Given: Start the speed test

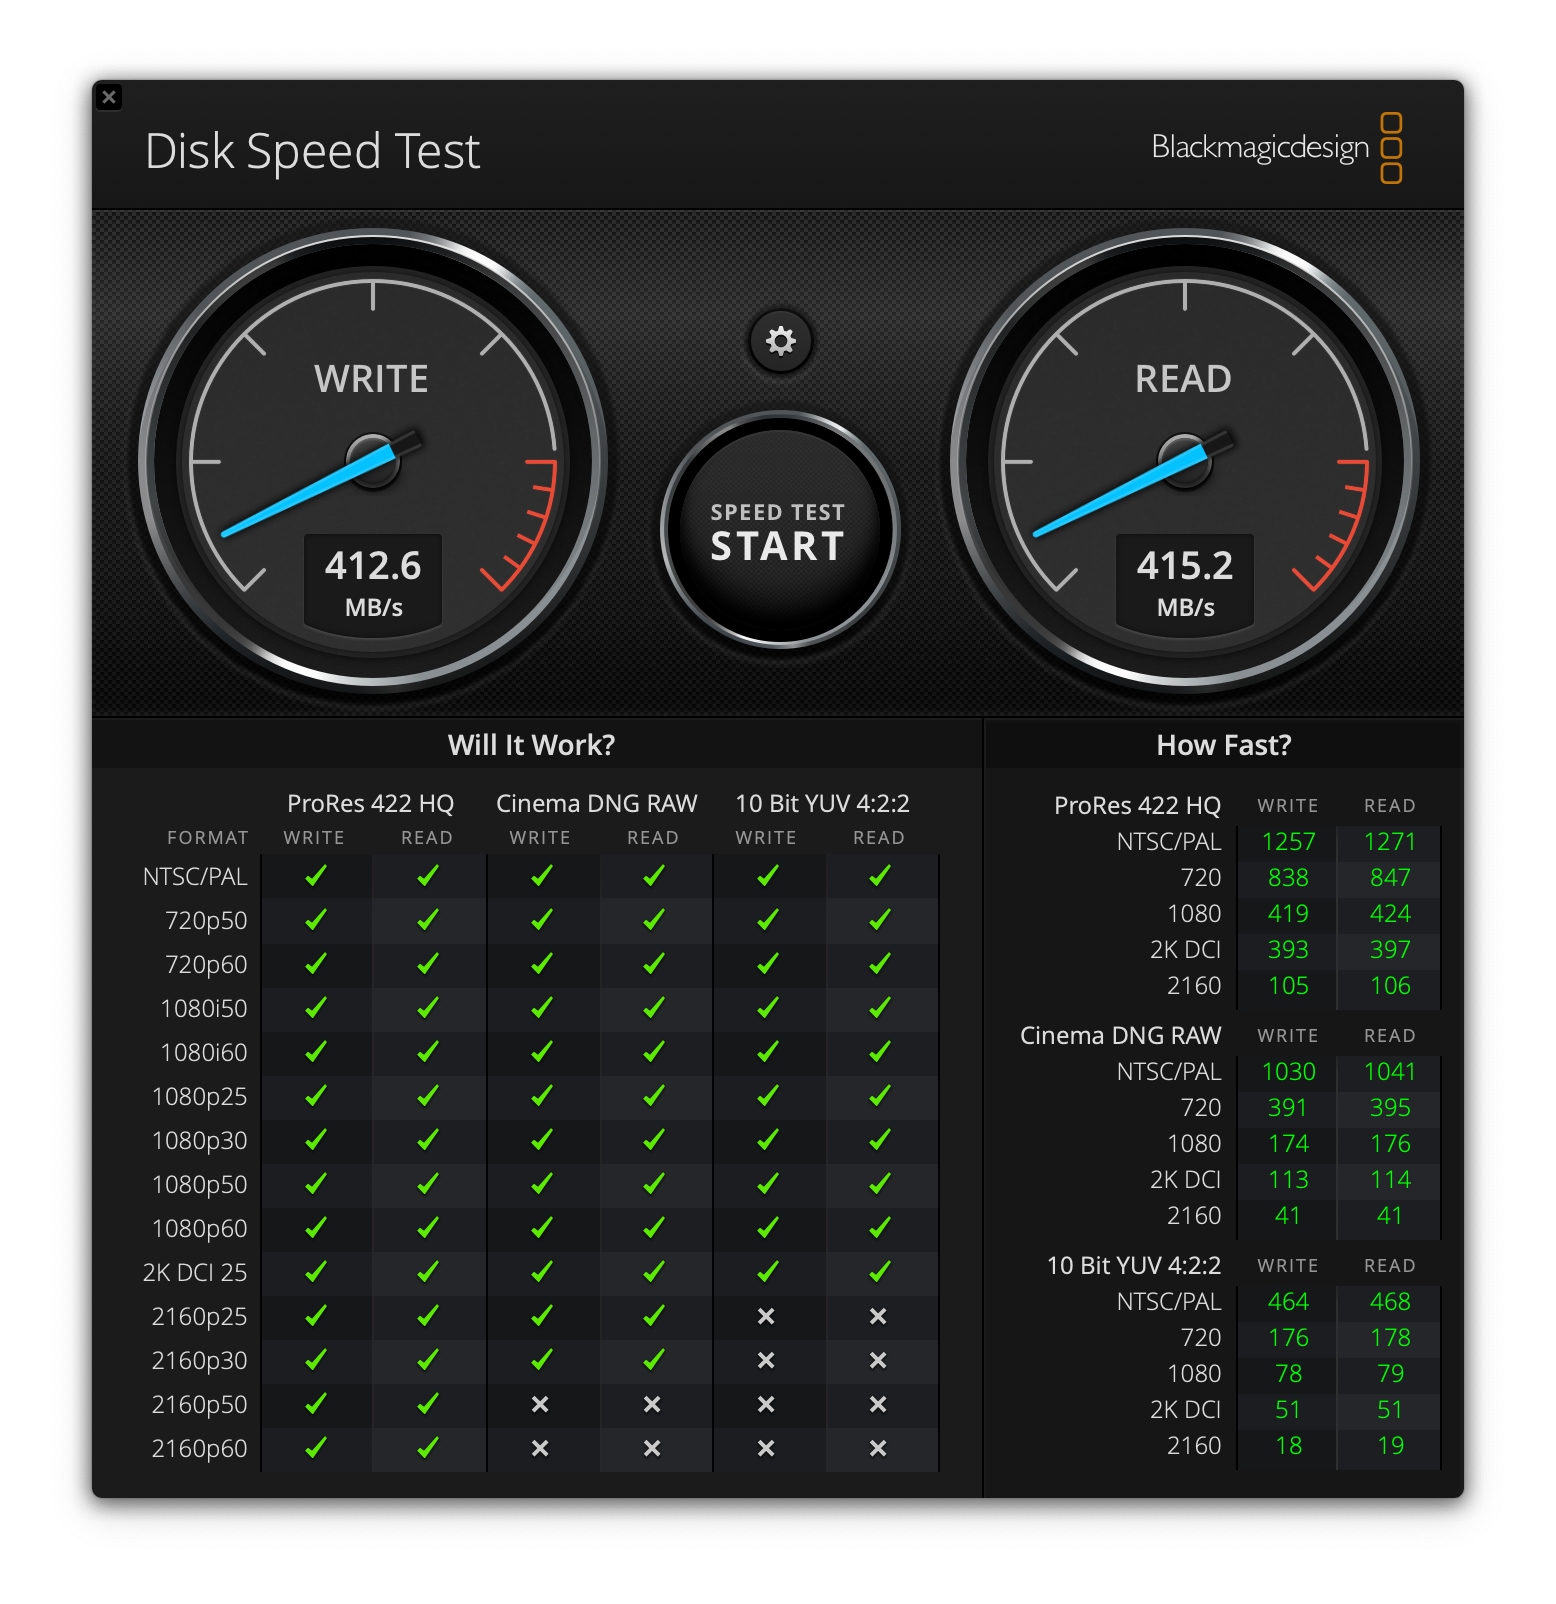Looking at the screenshot, I should [x=779, y=530].
